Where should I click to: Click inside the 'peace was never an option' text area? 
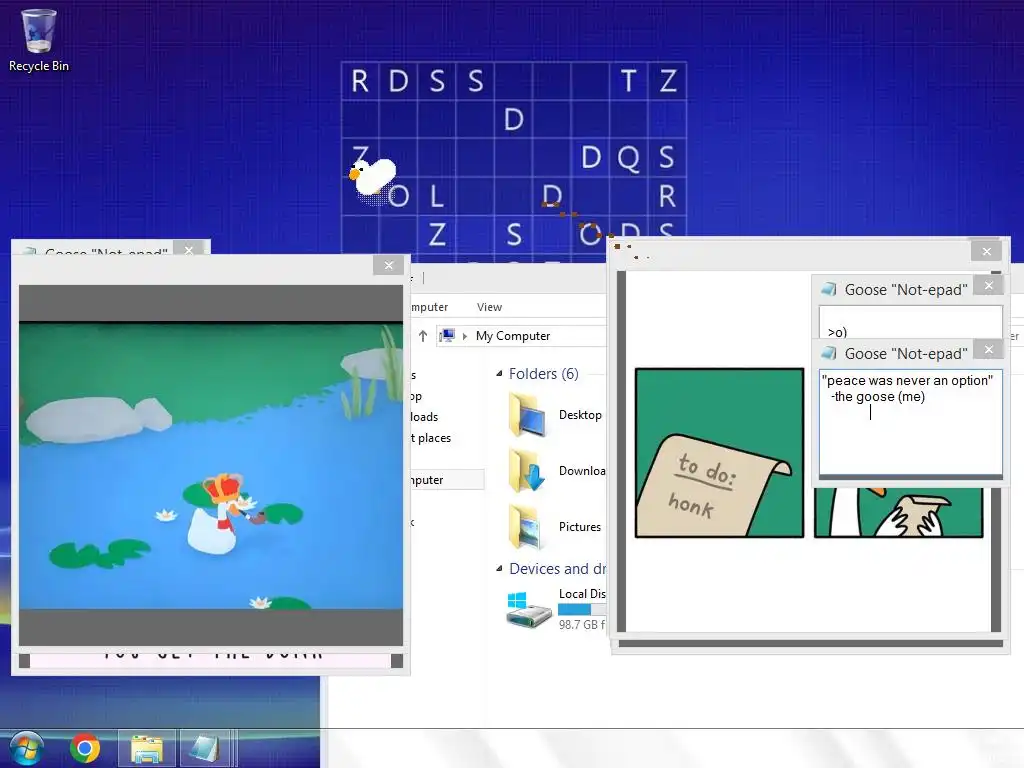tap(910, 422)
